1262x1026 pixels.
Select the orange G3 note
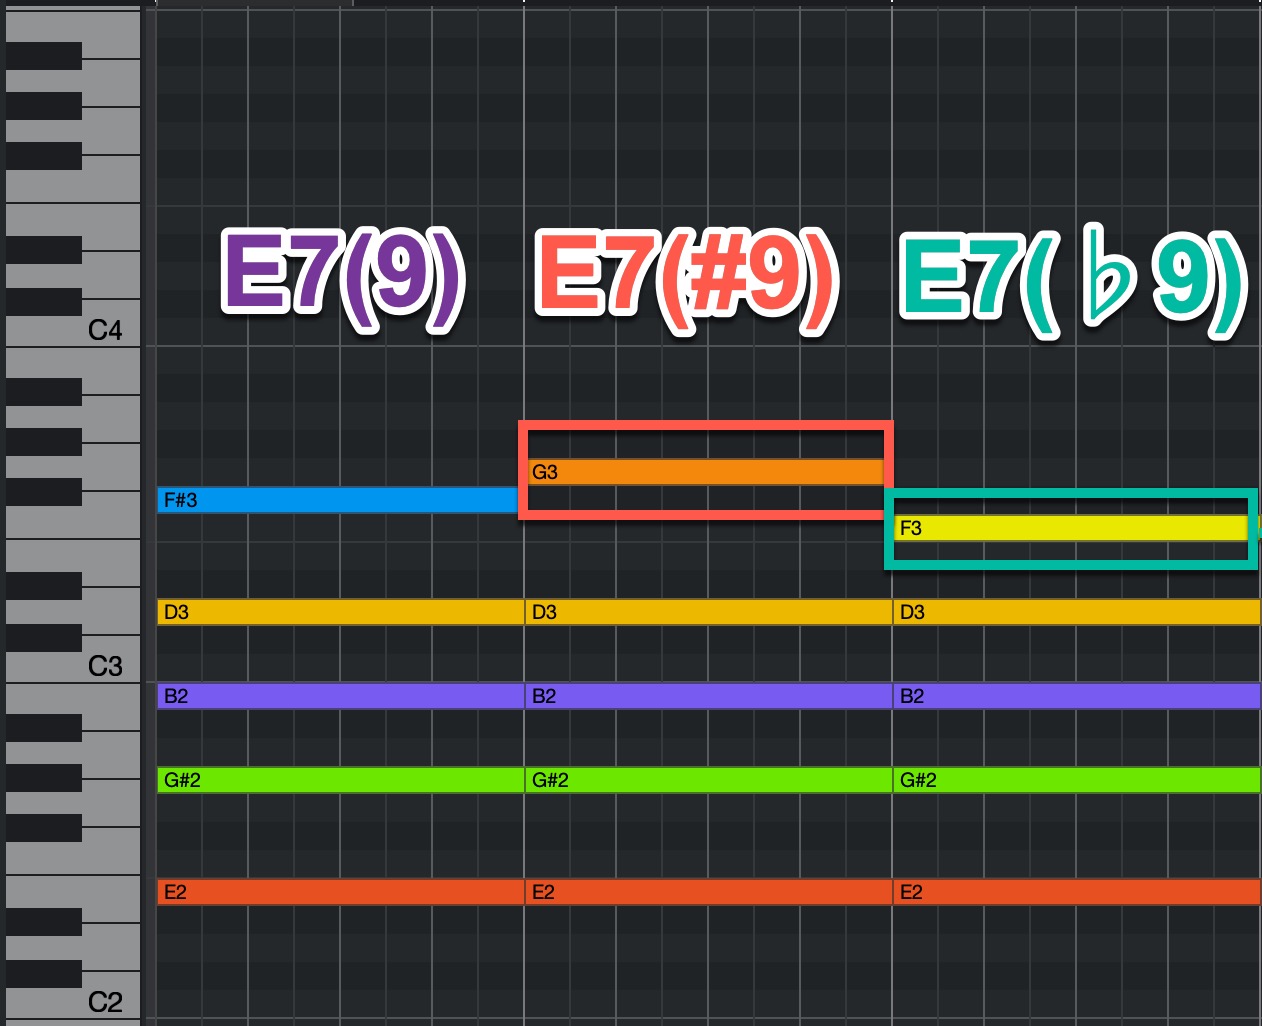pos(706,472)
